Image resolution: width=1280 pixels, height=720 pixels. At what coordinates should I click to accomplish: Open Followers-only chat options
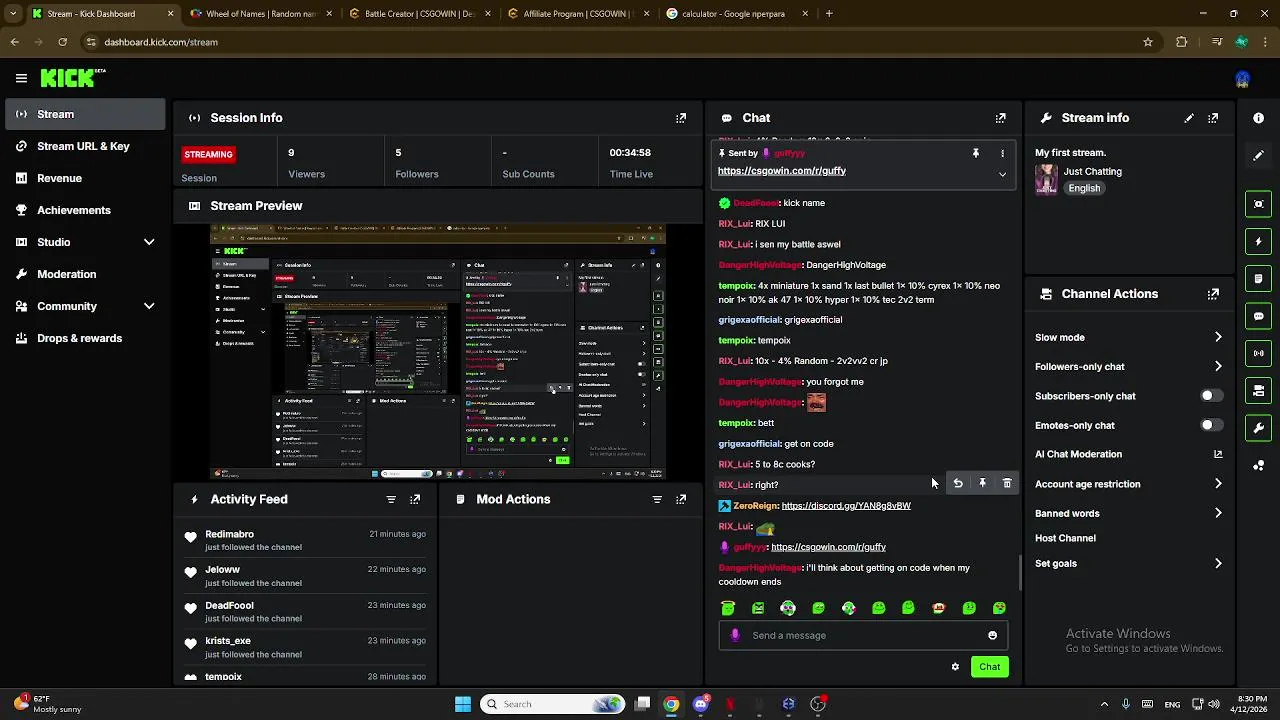tap(1129, 366)
